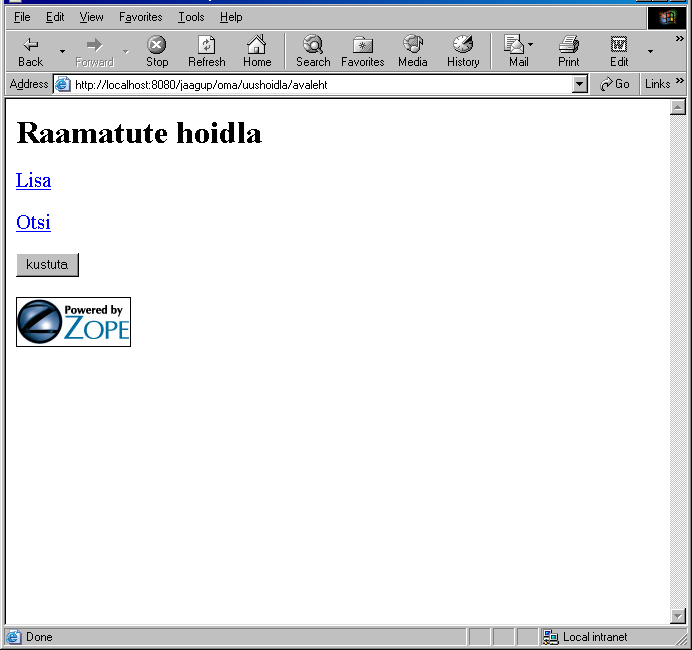
Task: Go back using the Back arrow button
Action: coord(30,51)
